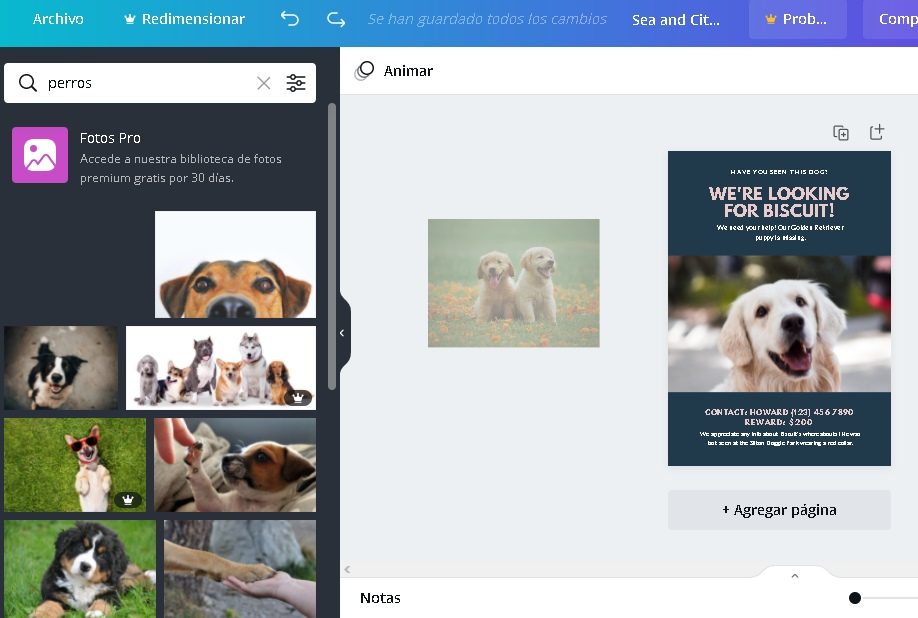This screenshot has height=618, width=918.
Task: Click the 'Prob...' upgrade button
Action: coord(797,19)
